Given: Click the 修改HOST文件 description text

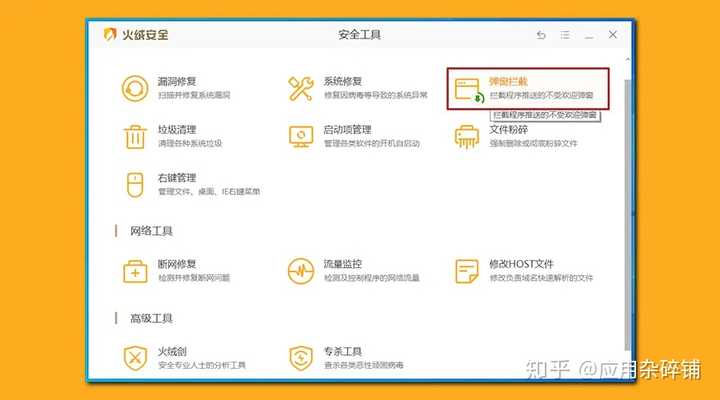Looking at the screenshot, I should [x=541, y=278].
